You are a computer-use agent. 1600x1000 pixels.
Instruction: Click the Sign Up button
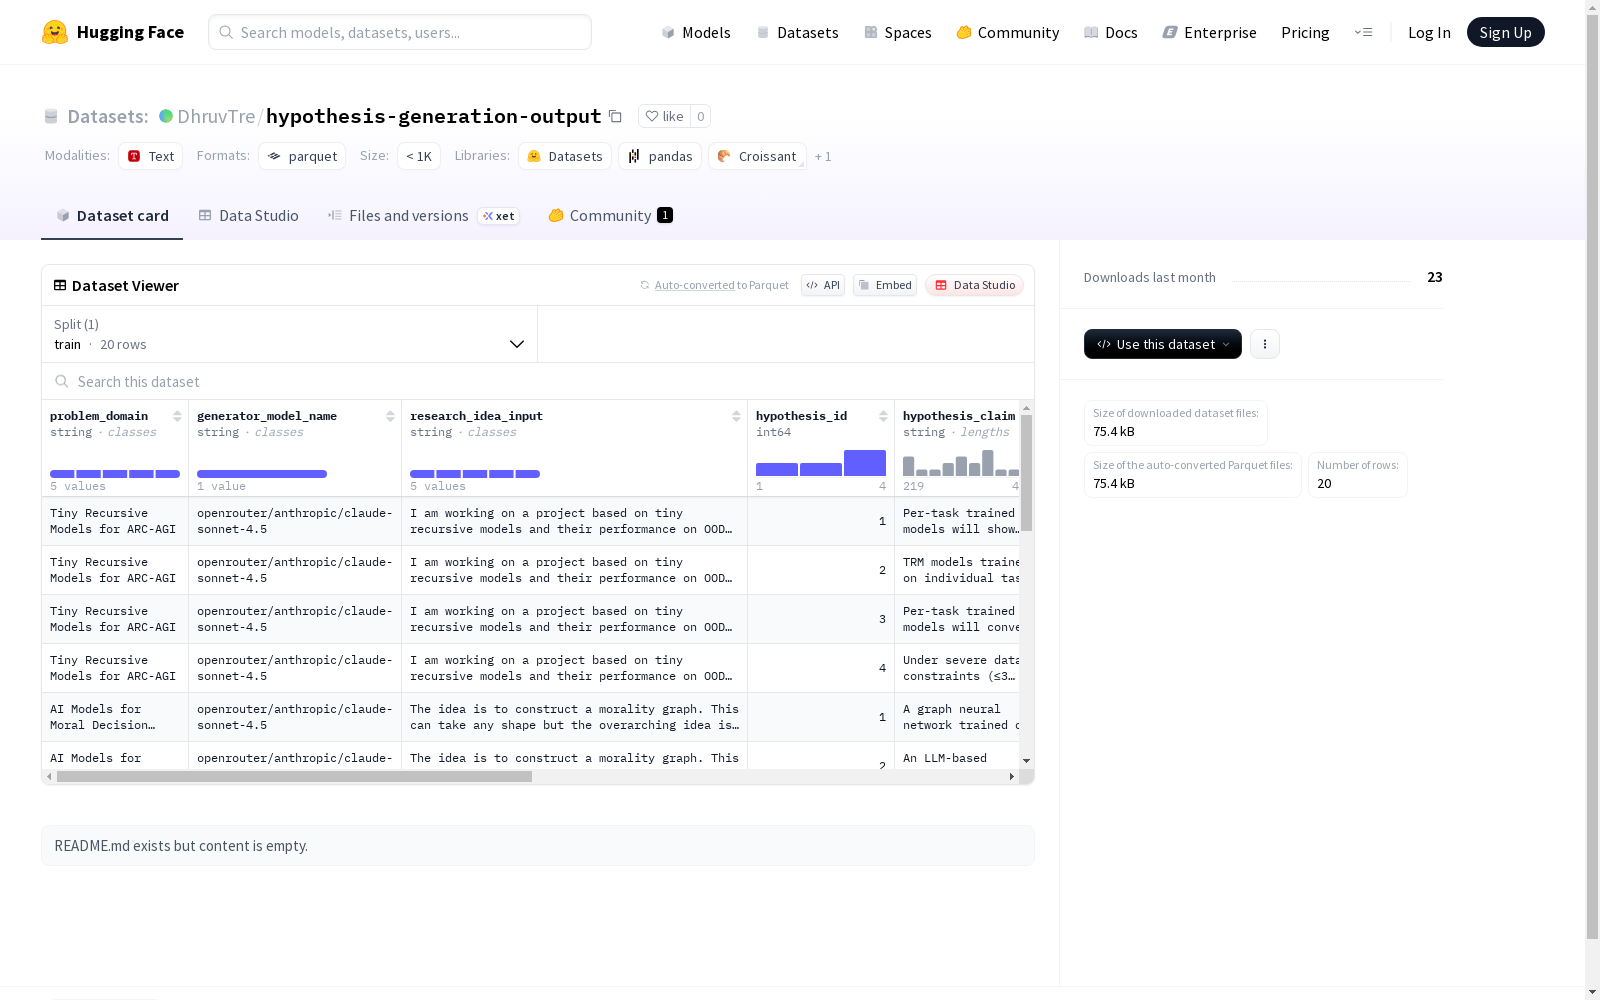[x=1506, y=32]
